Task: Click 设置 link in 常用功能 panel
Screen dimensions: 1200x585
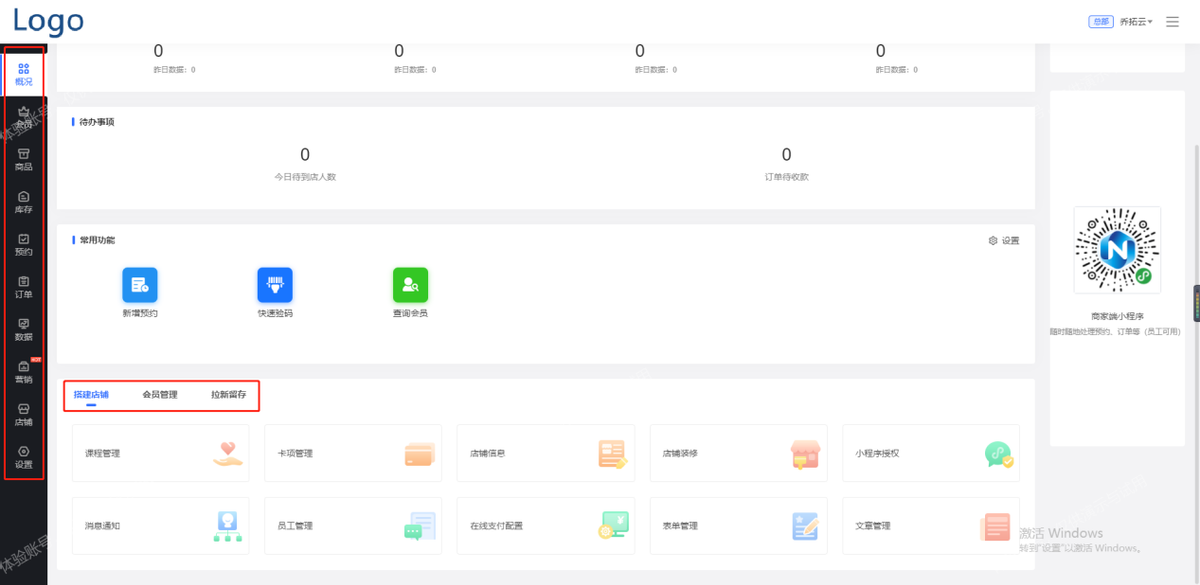Action: (1004, 241)
